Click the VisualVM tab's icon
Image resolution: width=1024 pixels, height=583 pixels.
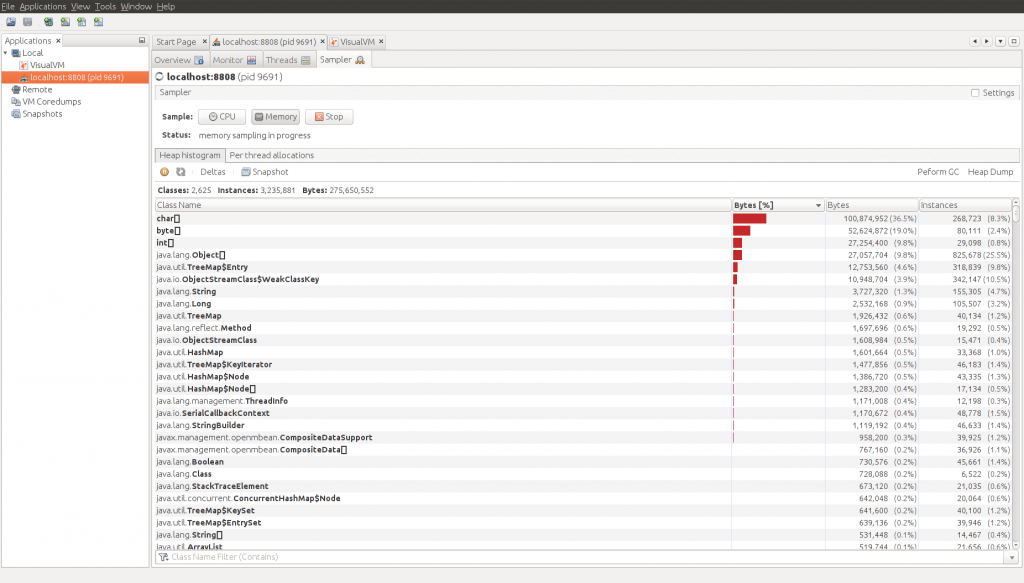[x=334, y=42]
